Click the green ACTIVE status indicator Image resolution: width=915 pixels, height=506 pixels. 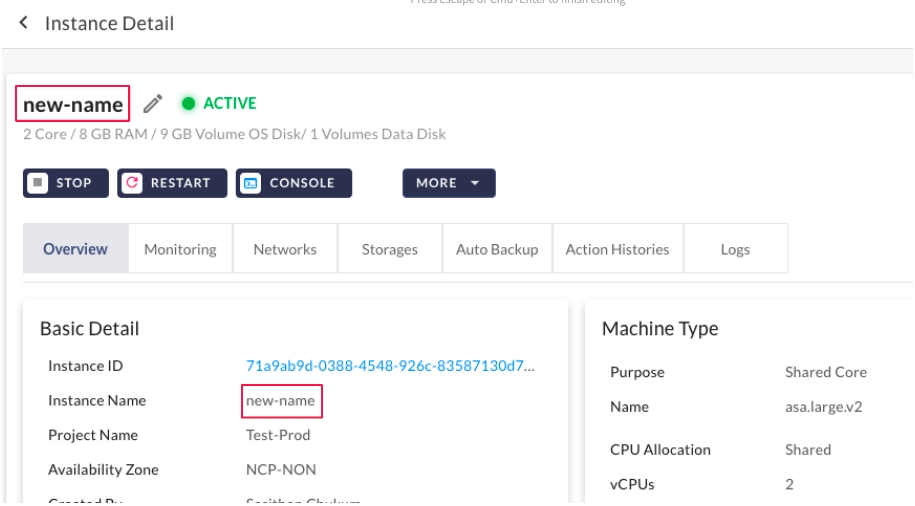(x=218, y=103)
